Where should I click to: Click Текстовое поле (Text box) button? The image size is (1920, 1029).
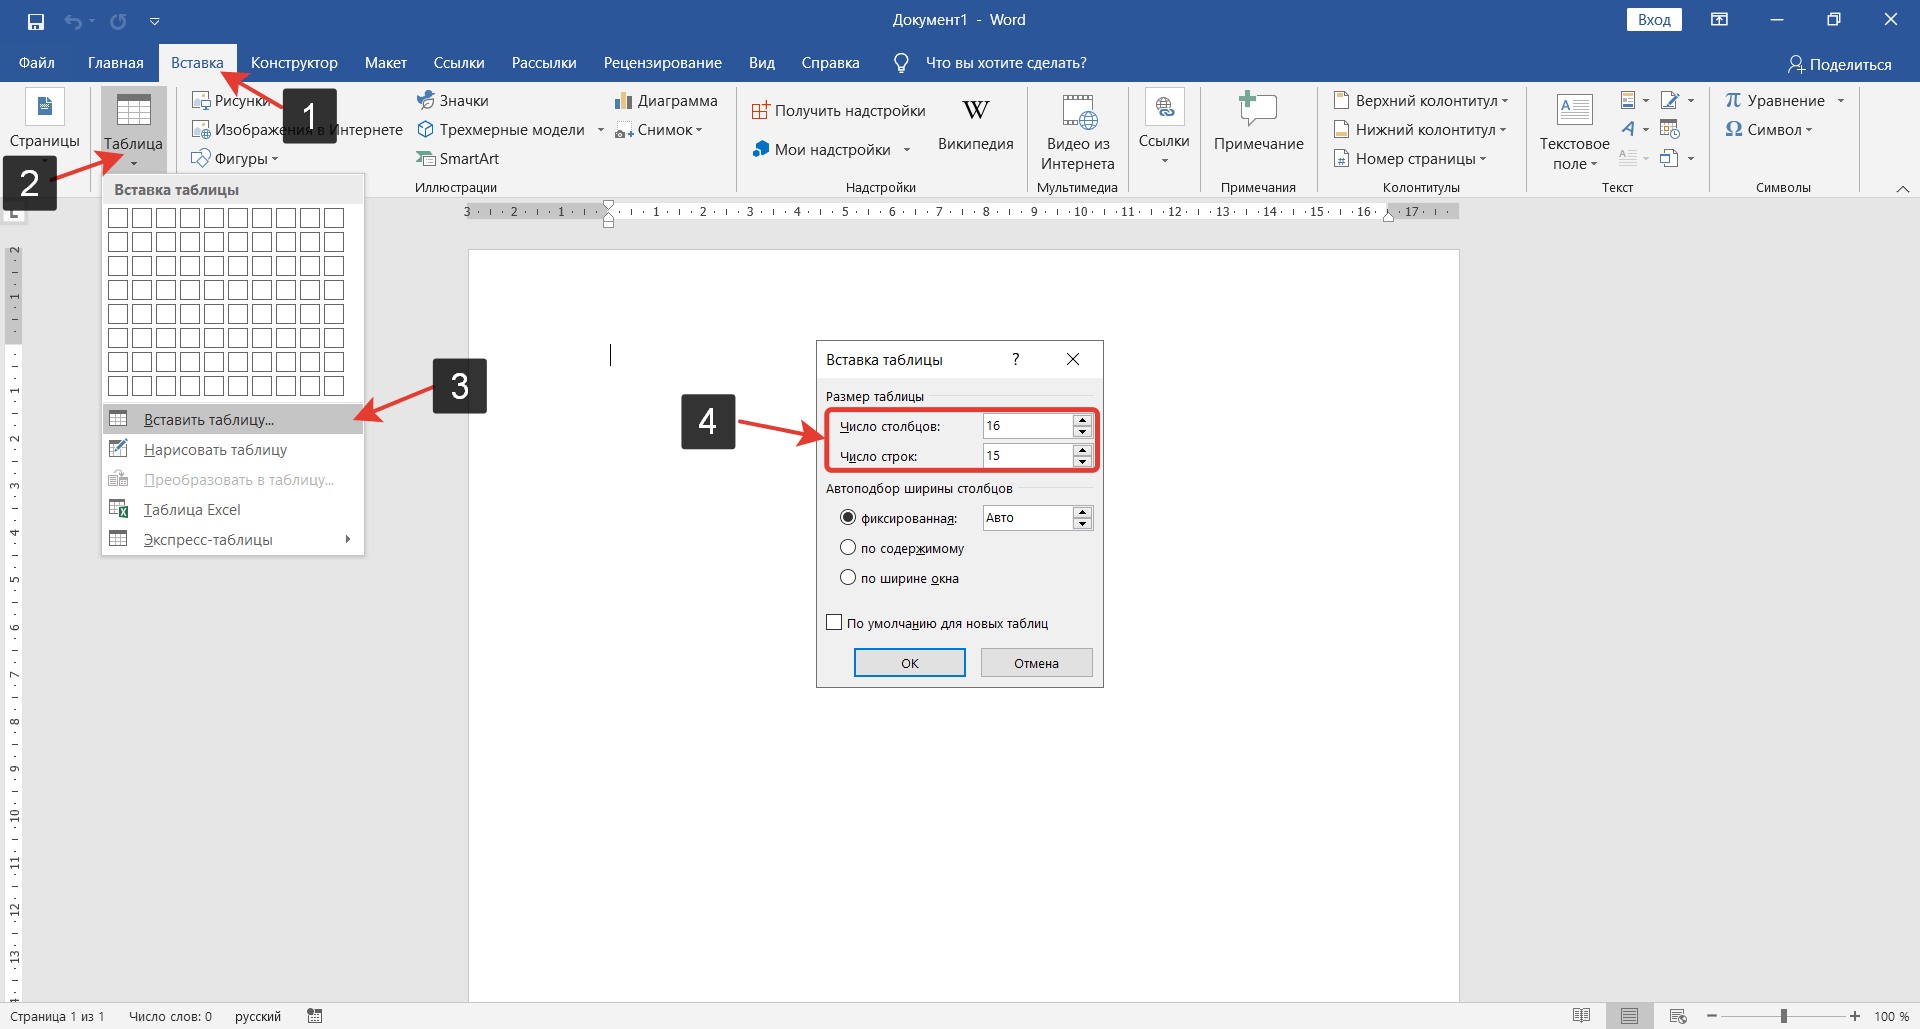coord(1574,131)
